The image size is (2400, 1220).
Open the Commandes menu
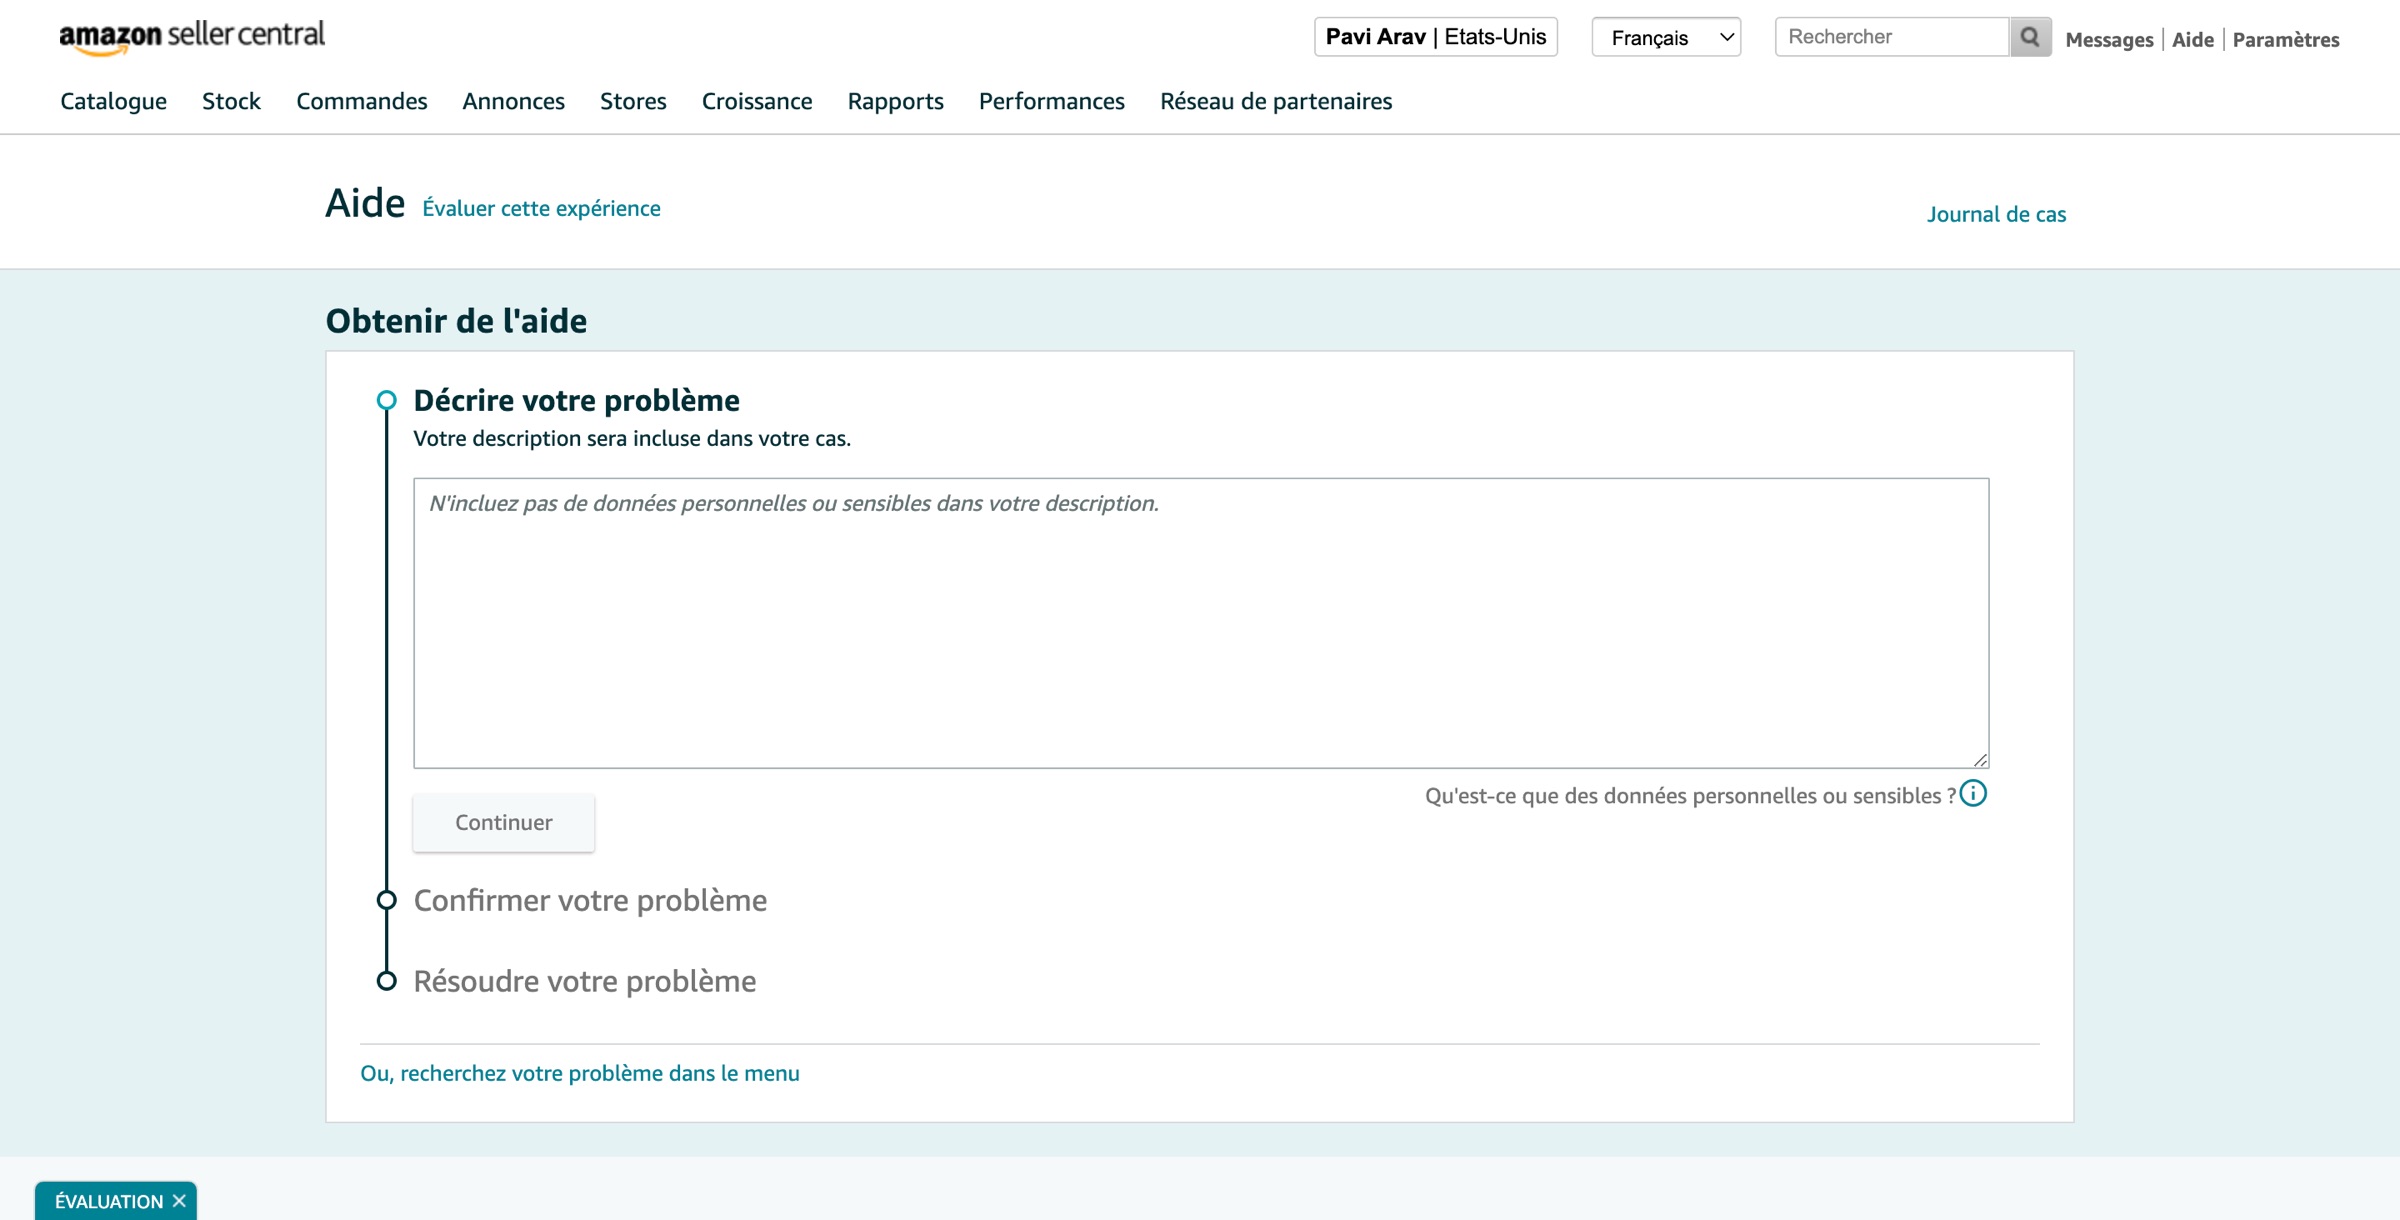(x=361, y=101)
